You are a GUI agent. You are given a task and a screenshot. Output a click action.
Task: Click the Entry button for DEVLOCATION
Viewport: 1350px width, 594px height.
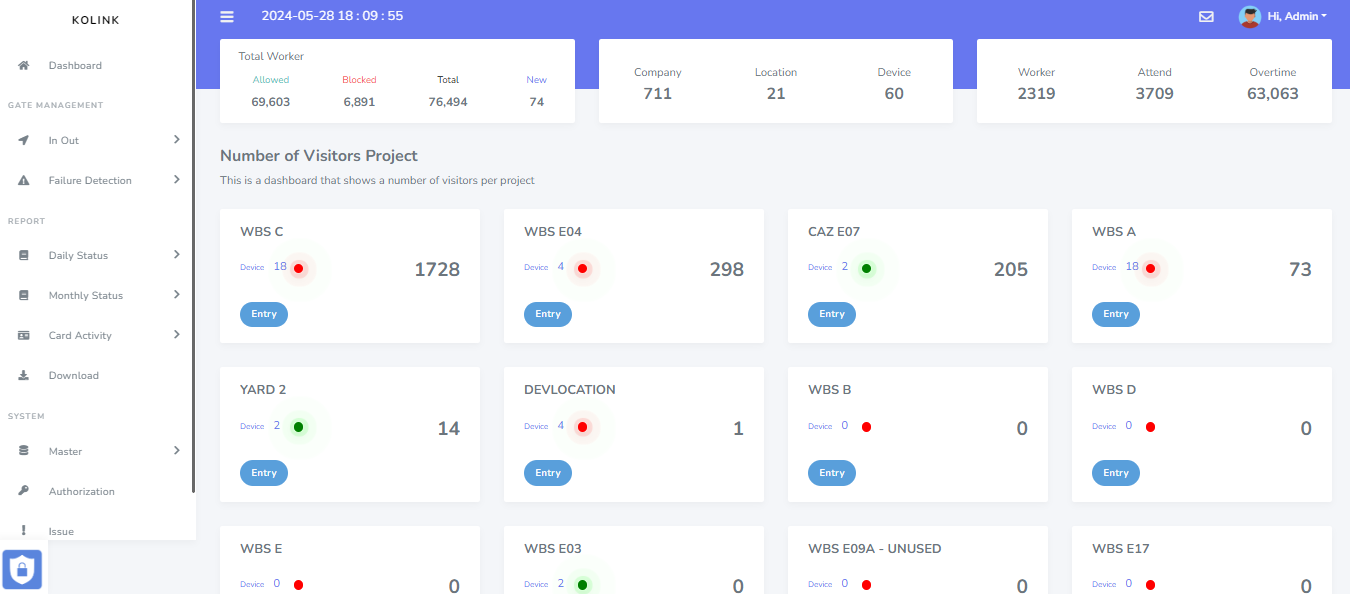[x=548, y=473]
